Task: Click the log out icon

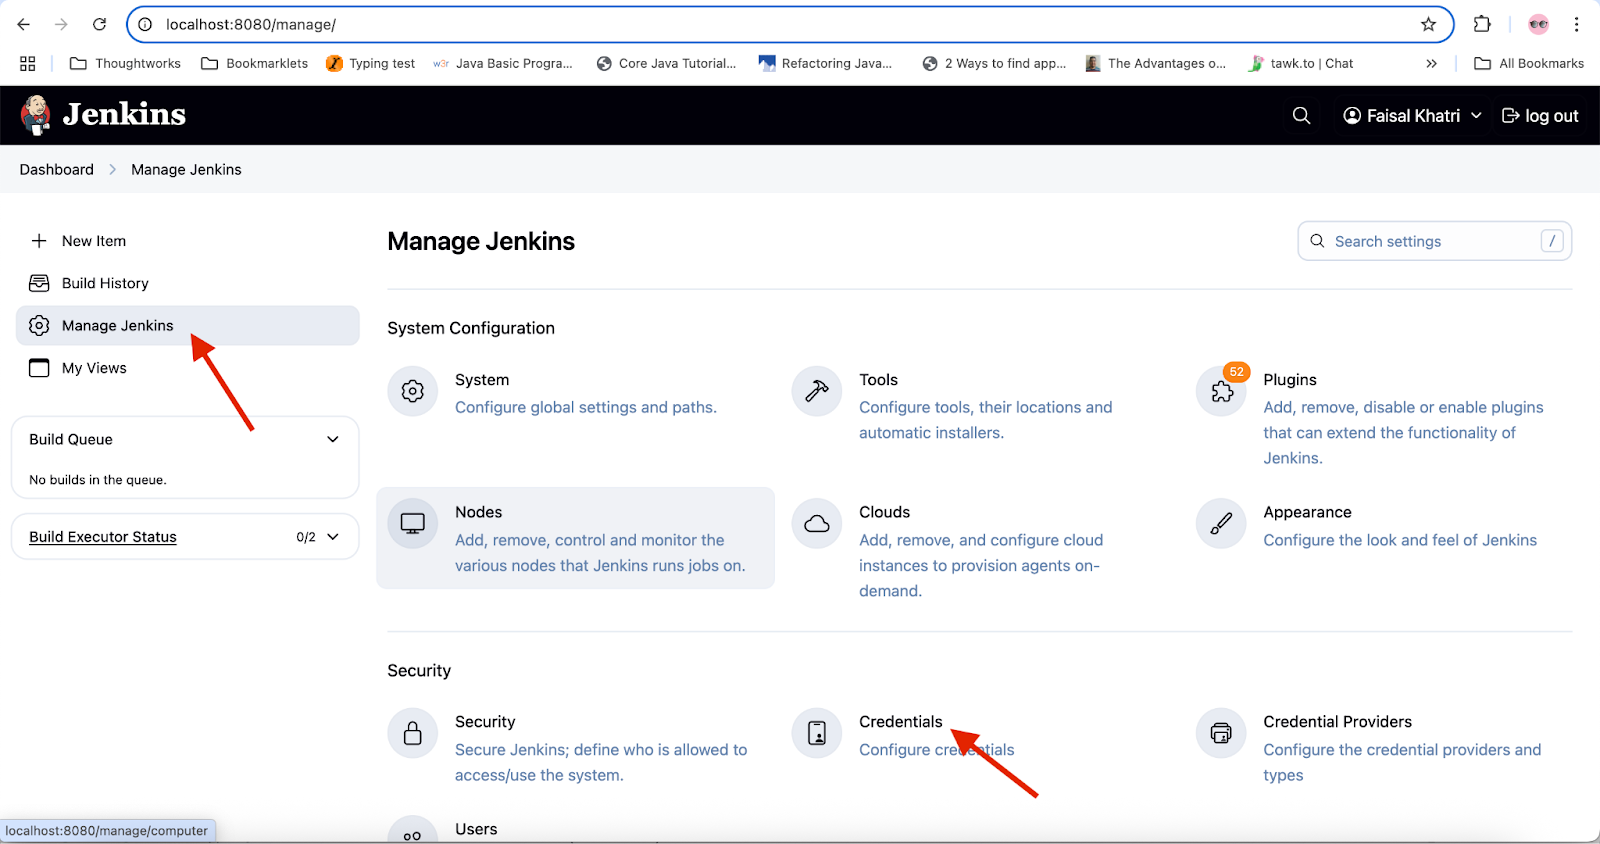Action: tap(1511, 116)
